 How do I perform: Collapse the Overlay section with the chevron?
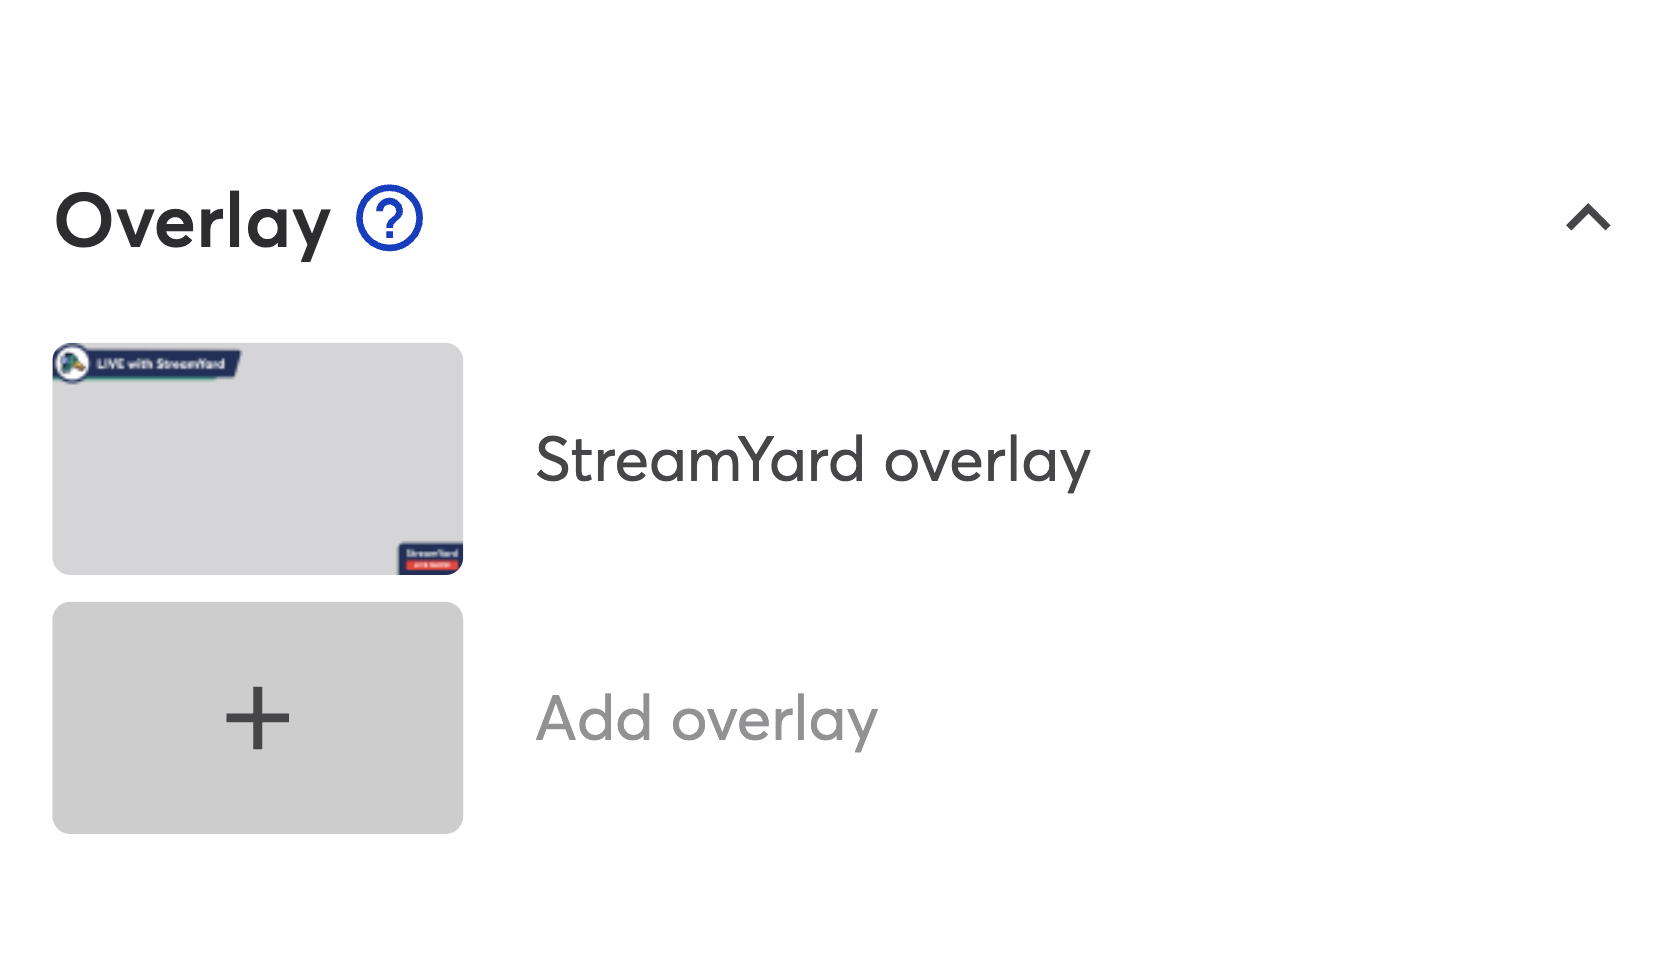click(x=1588, y=218)
